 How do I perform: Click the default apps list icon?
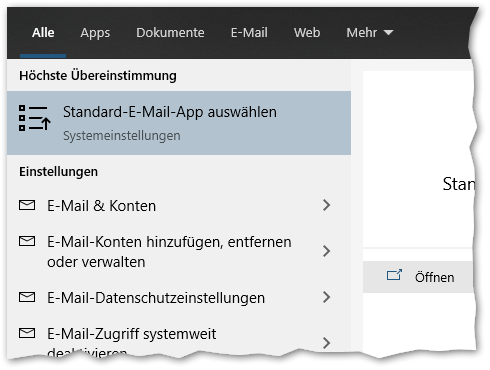click(34, 118)
